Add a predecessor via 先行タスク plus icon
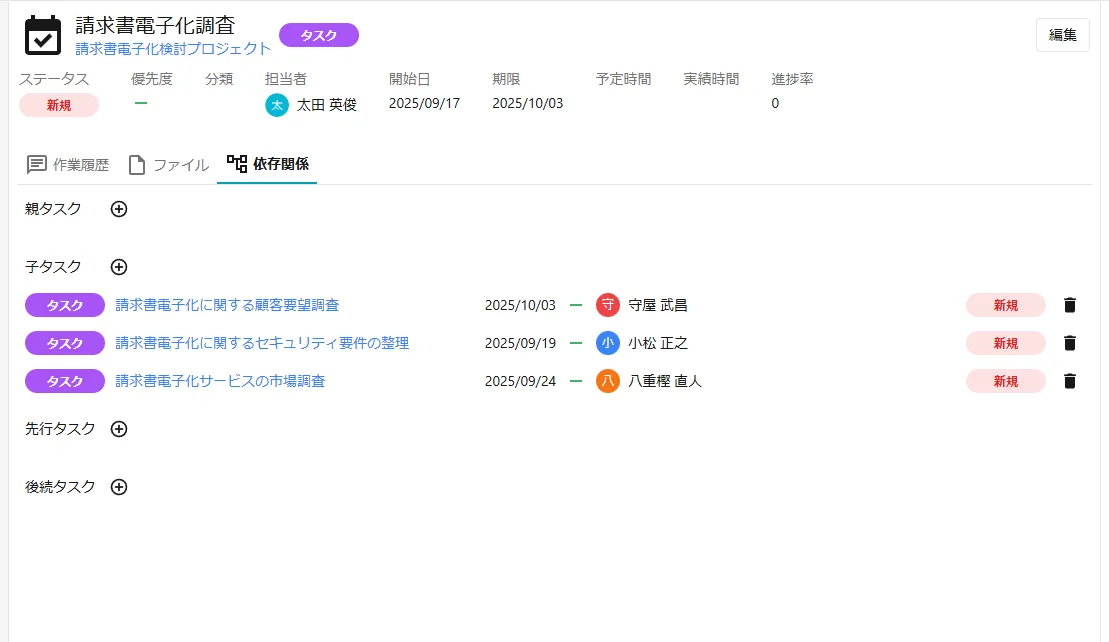 click(119, 429)
